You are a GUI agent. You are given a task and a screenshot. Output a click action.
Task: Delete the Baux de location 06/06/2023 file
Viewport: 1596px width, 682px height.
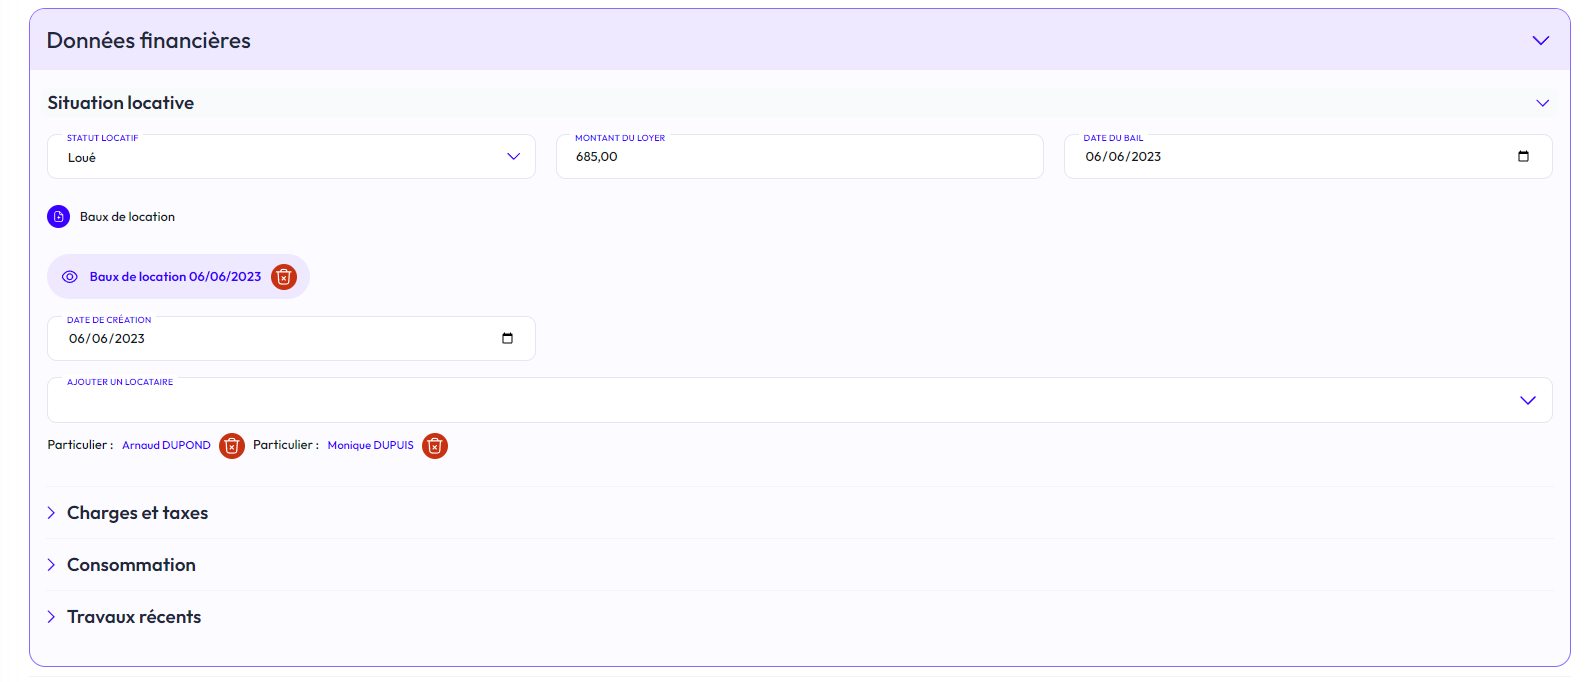click(284, 277)
